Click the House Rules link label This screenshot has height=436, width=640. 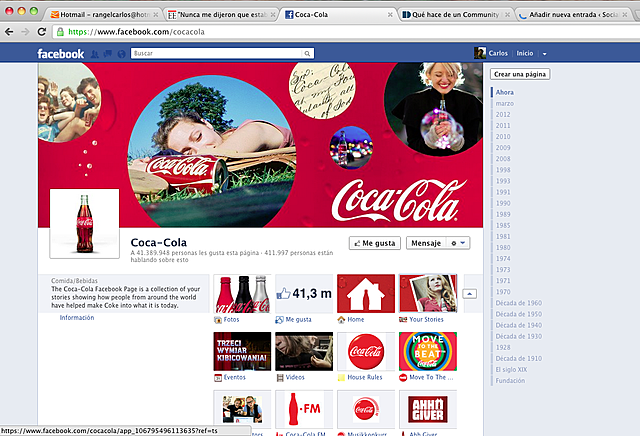[365, 378]
